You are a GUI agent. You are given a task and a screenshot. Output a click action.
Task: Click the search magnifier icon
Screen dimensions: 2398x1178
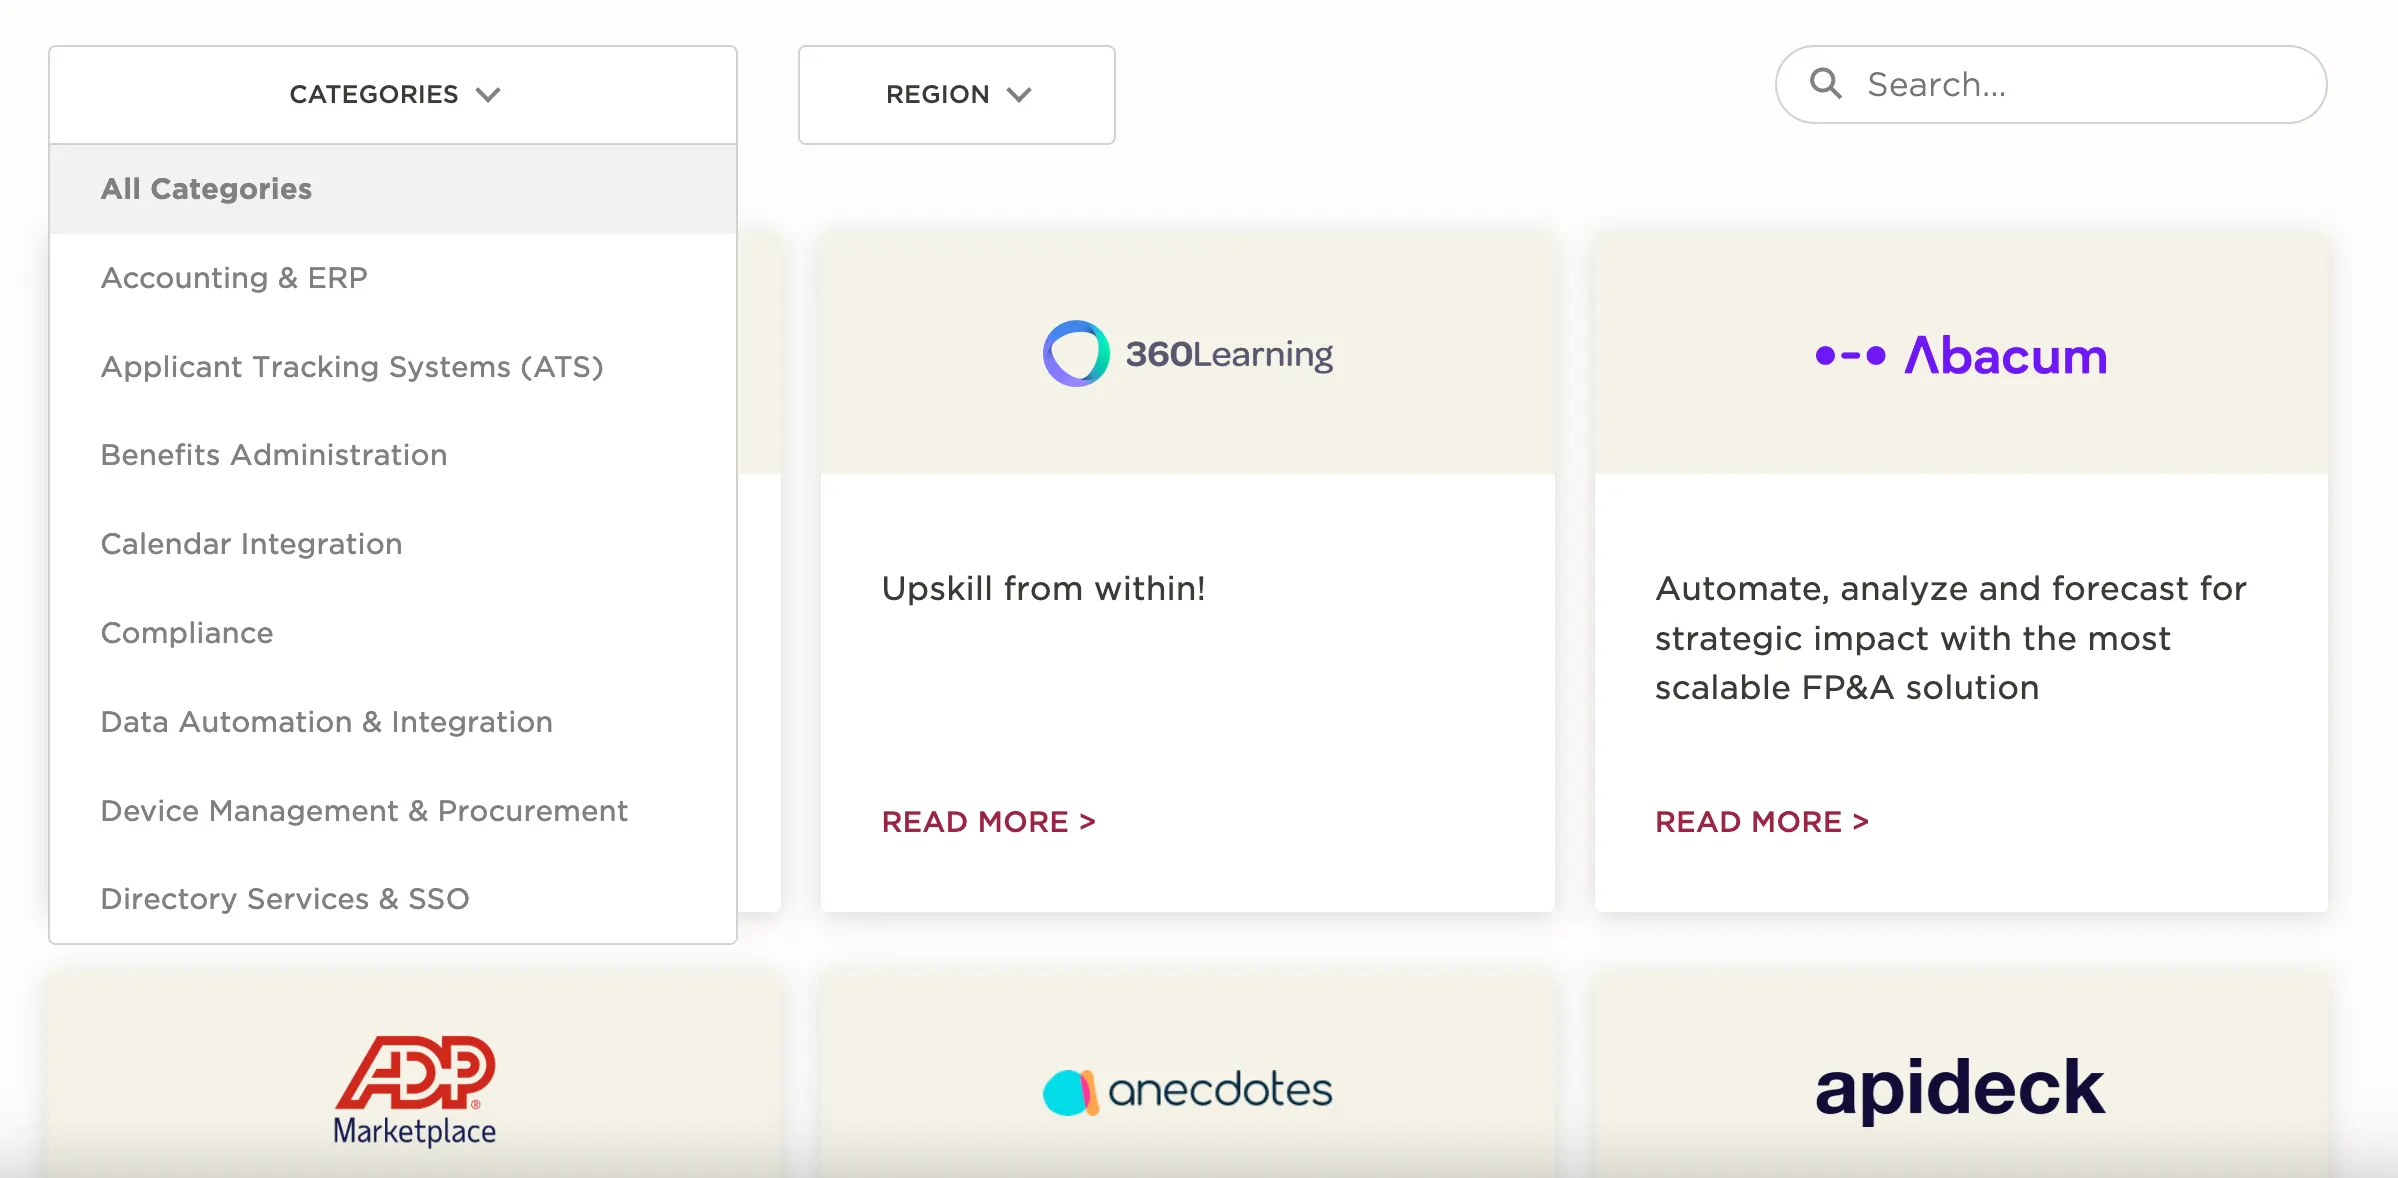point(1825,83)
